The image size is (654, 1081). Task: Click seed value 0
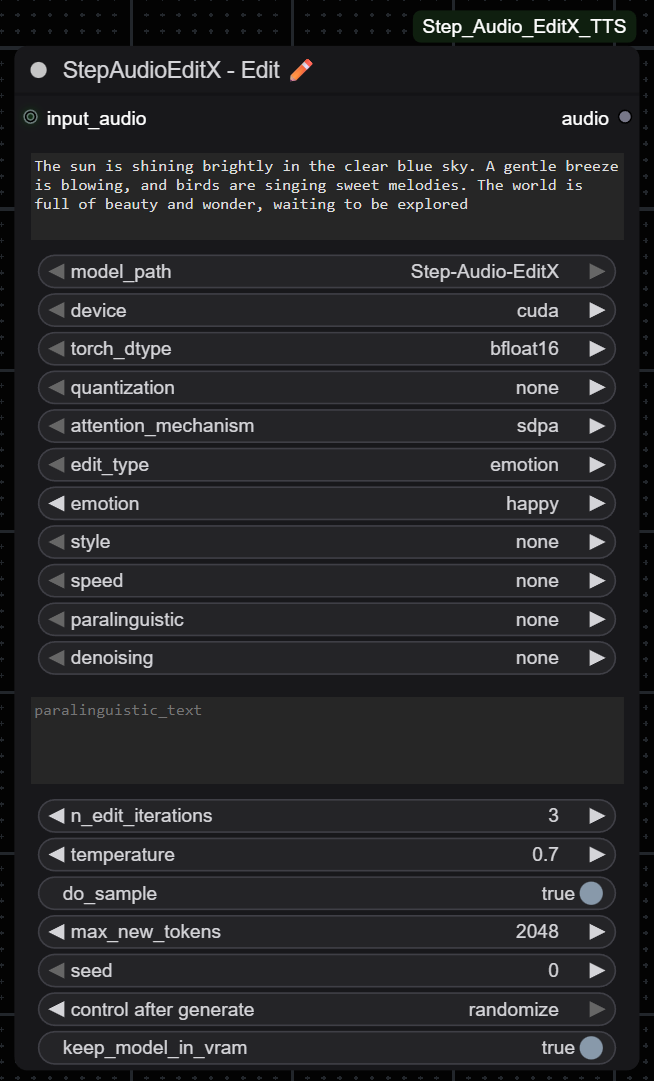[x=553, y=970]
